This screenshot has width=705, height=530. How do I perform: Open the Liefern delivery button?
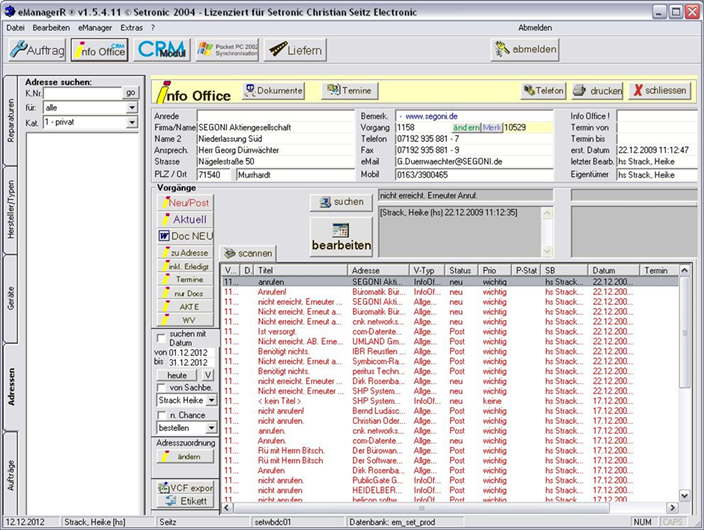(x=295, y=49)
